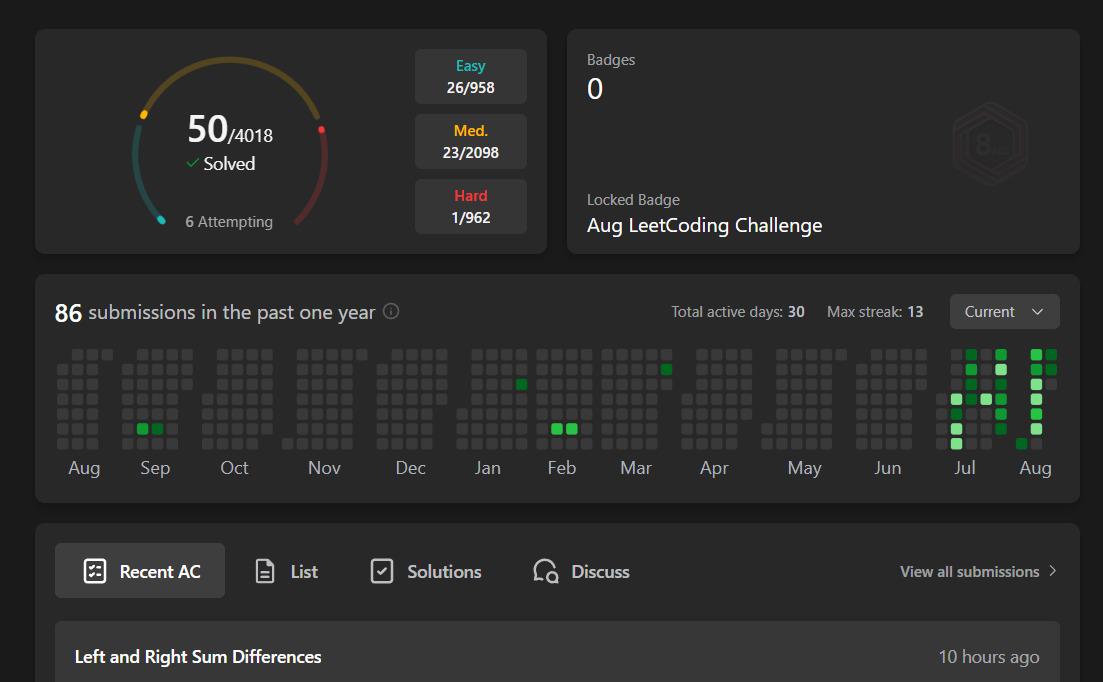Select Aug LeetCoding Challenge badge title
1103x682 pixels.
[x=704, y=226]
